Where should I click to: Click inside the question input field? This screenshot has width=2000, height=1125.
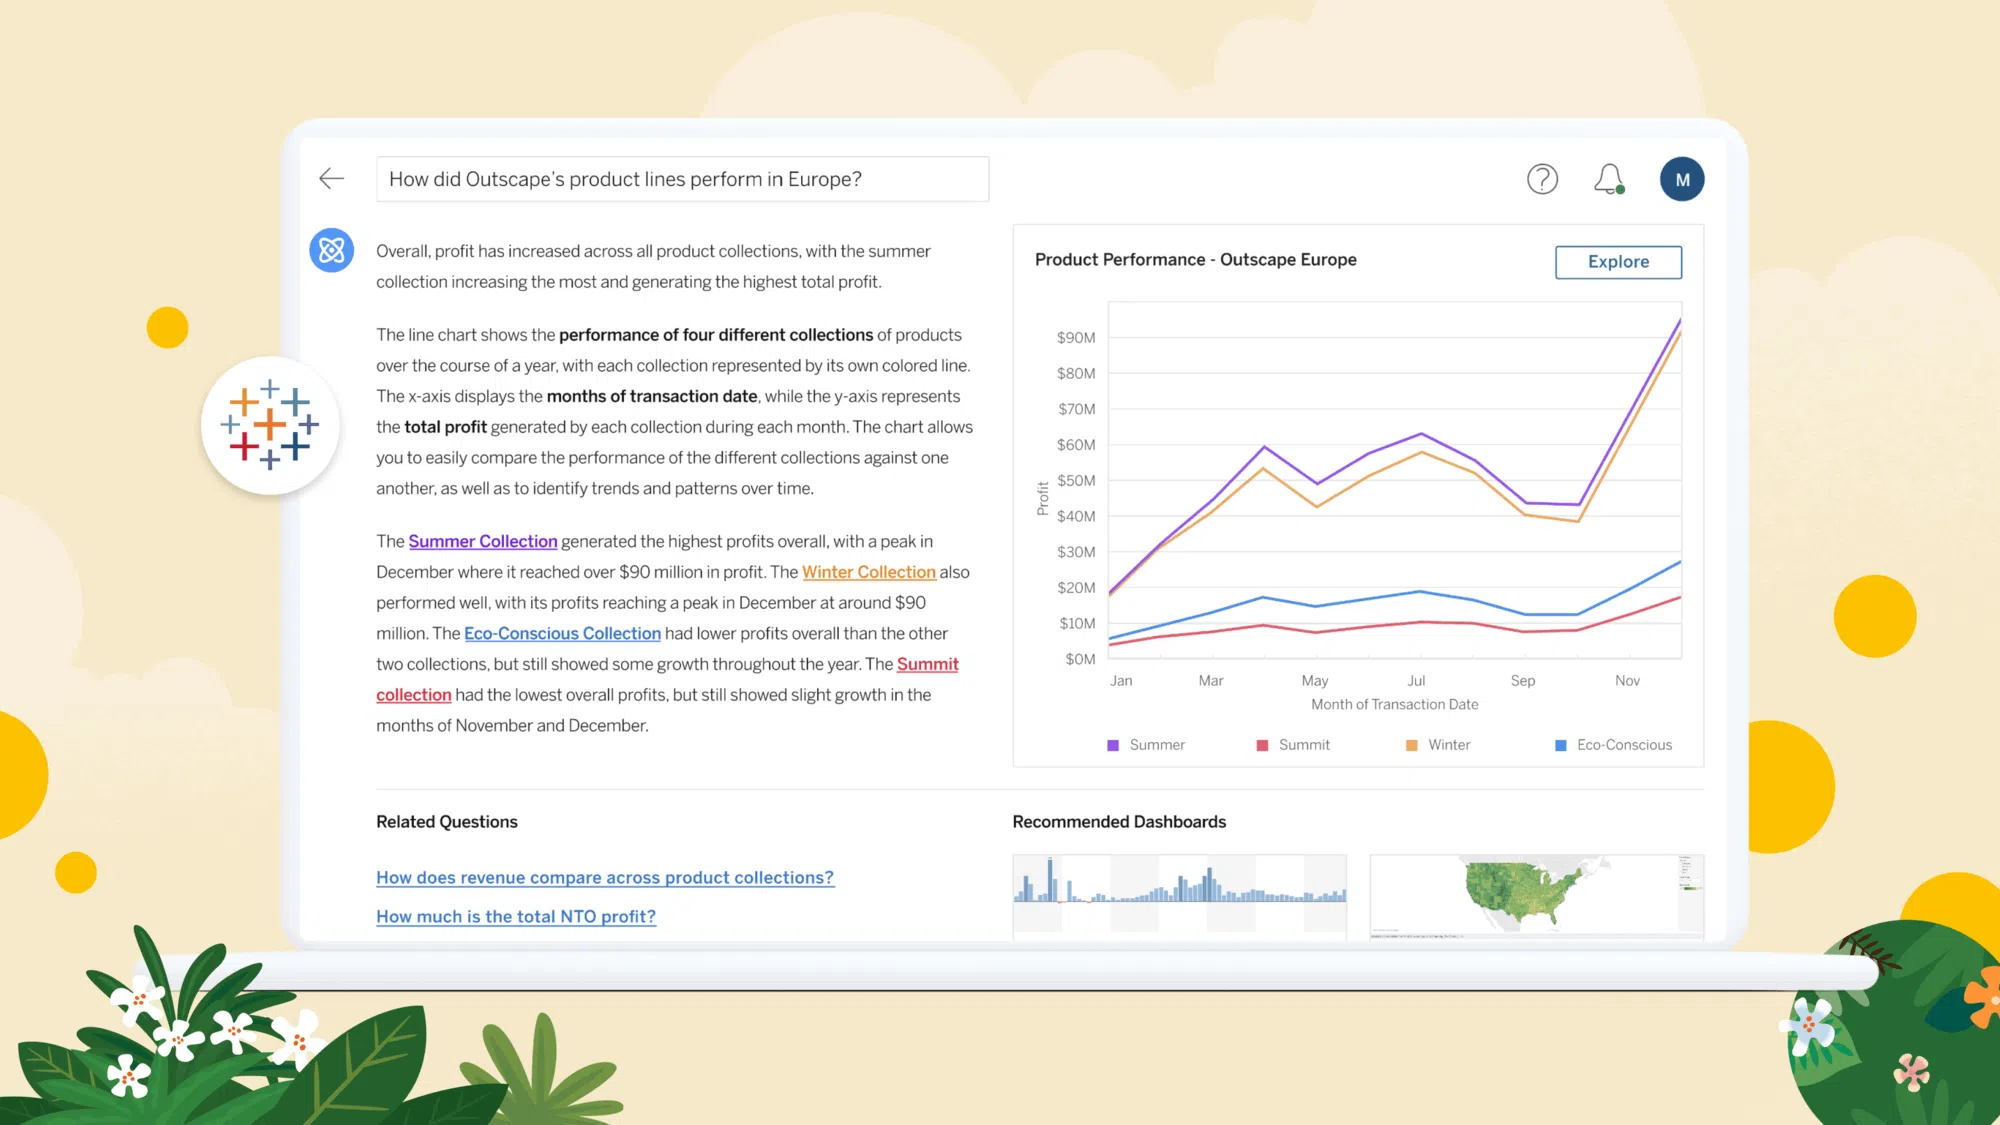pyautogui.click(x=682, y=179)
